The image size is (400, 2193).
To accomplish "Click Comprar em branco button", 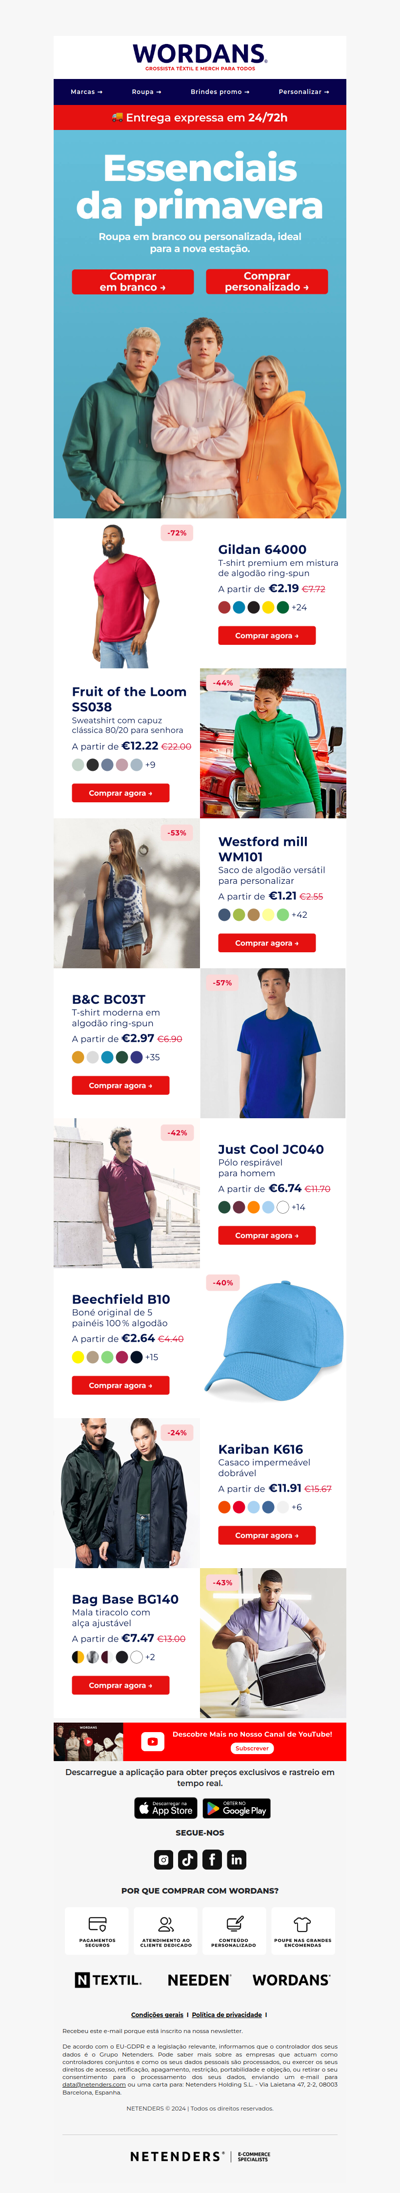I will pos(133,282).
